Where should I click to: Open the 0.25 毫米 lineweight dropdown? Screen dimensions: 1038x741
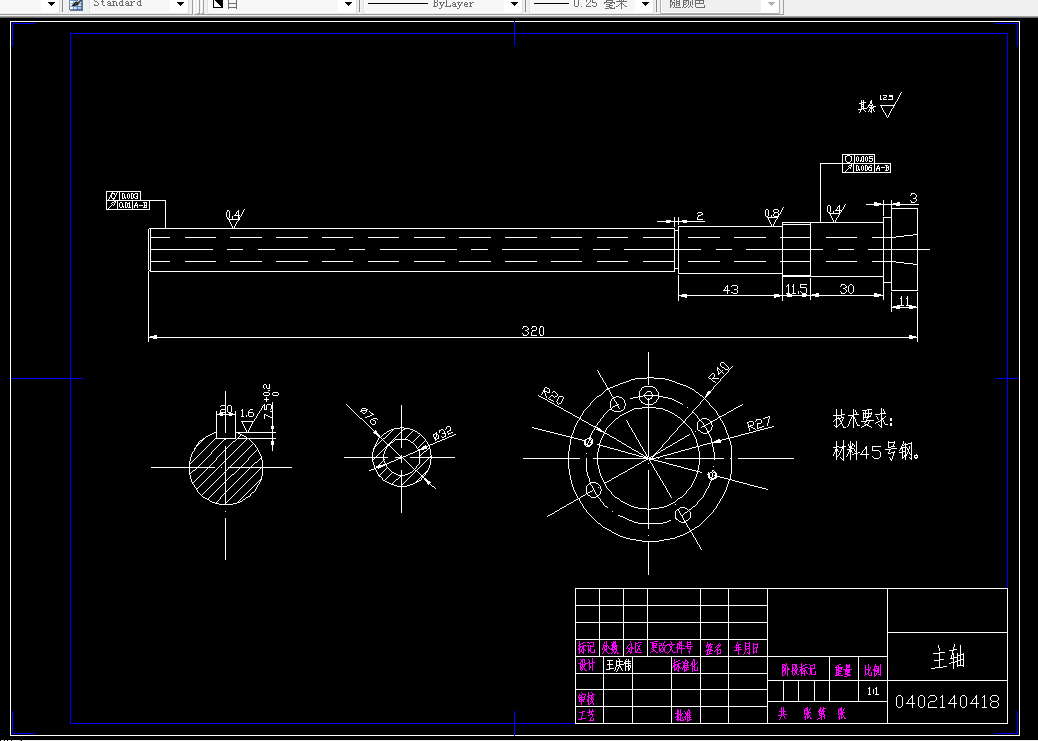point(645,5)
